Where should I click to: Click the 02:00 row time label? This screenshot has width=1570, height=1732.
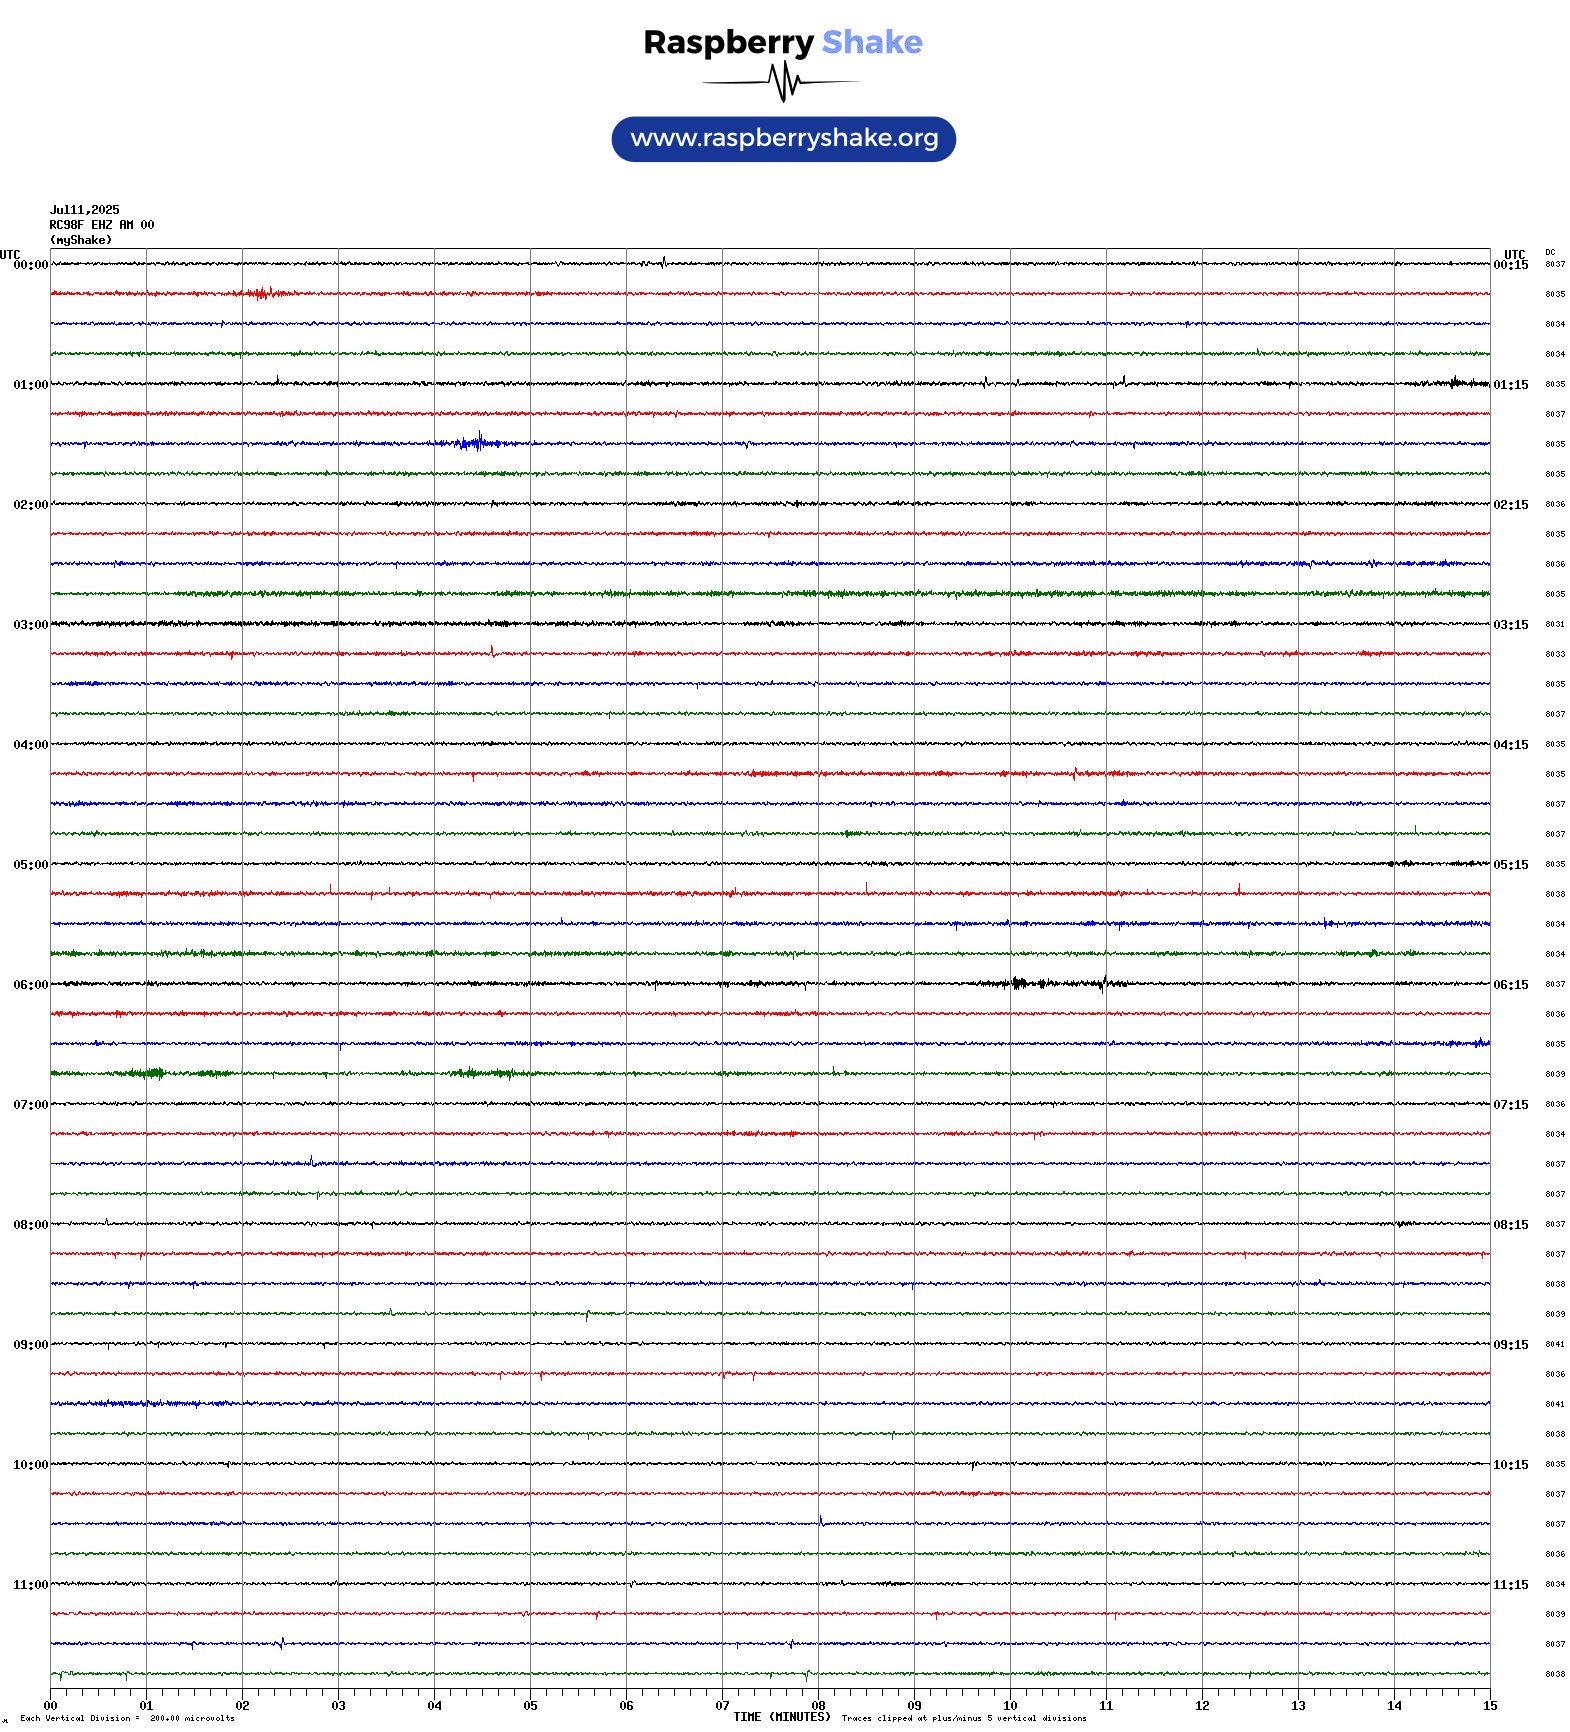click(x=30, y=505)
